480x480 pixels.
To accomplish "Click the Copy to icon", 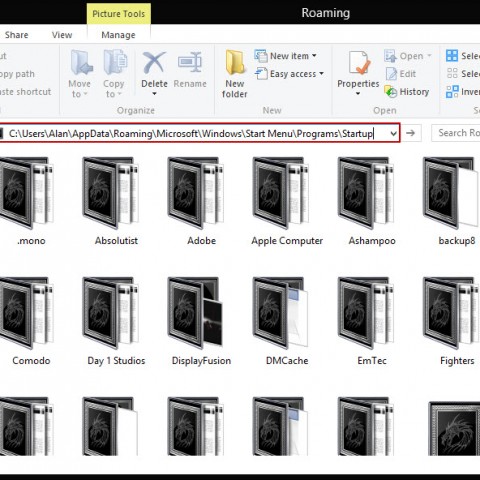I will tap(115, 63).
